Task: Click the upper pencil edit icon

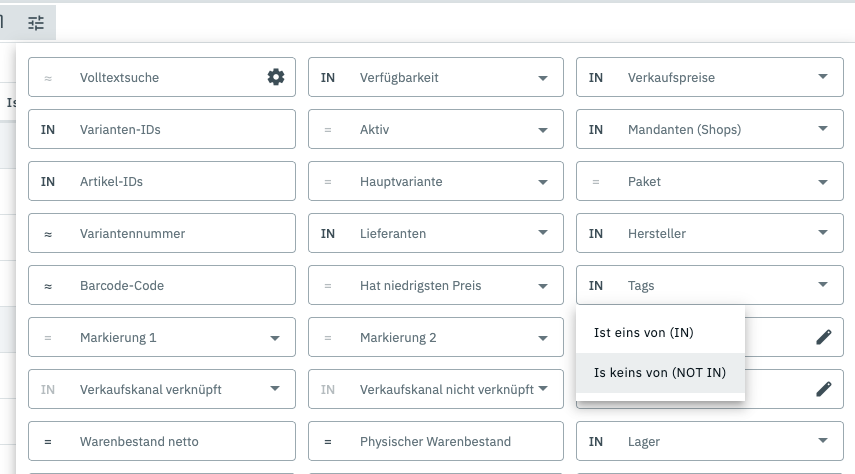Action: point(823,337)
